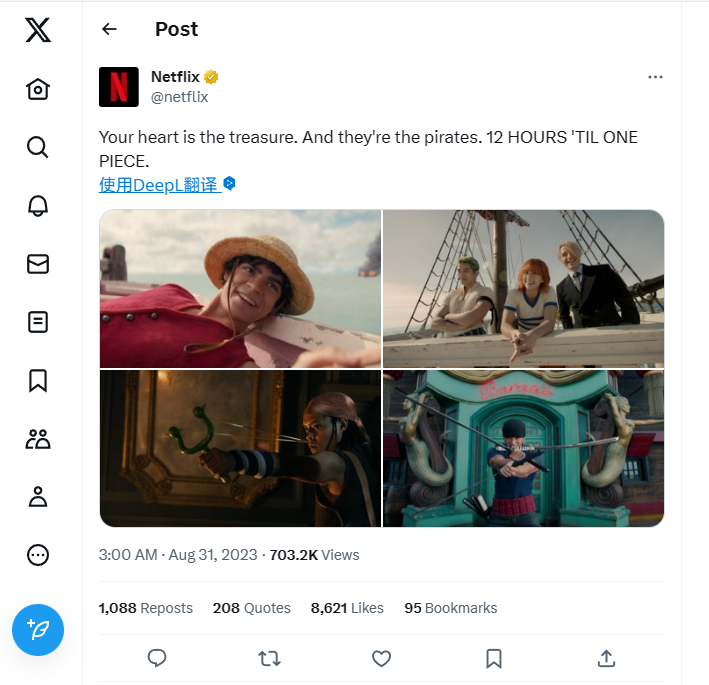The width and height of the screenshot is (709, 685).
Task: Open the post's three-dot options menu
Action: (x=655, y=77)
